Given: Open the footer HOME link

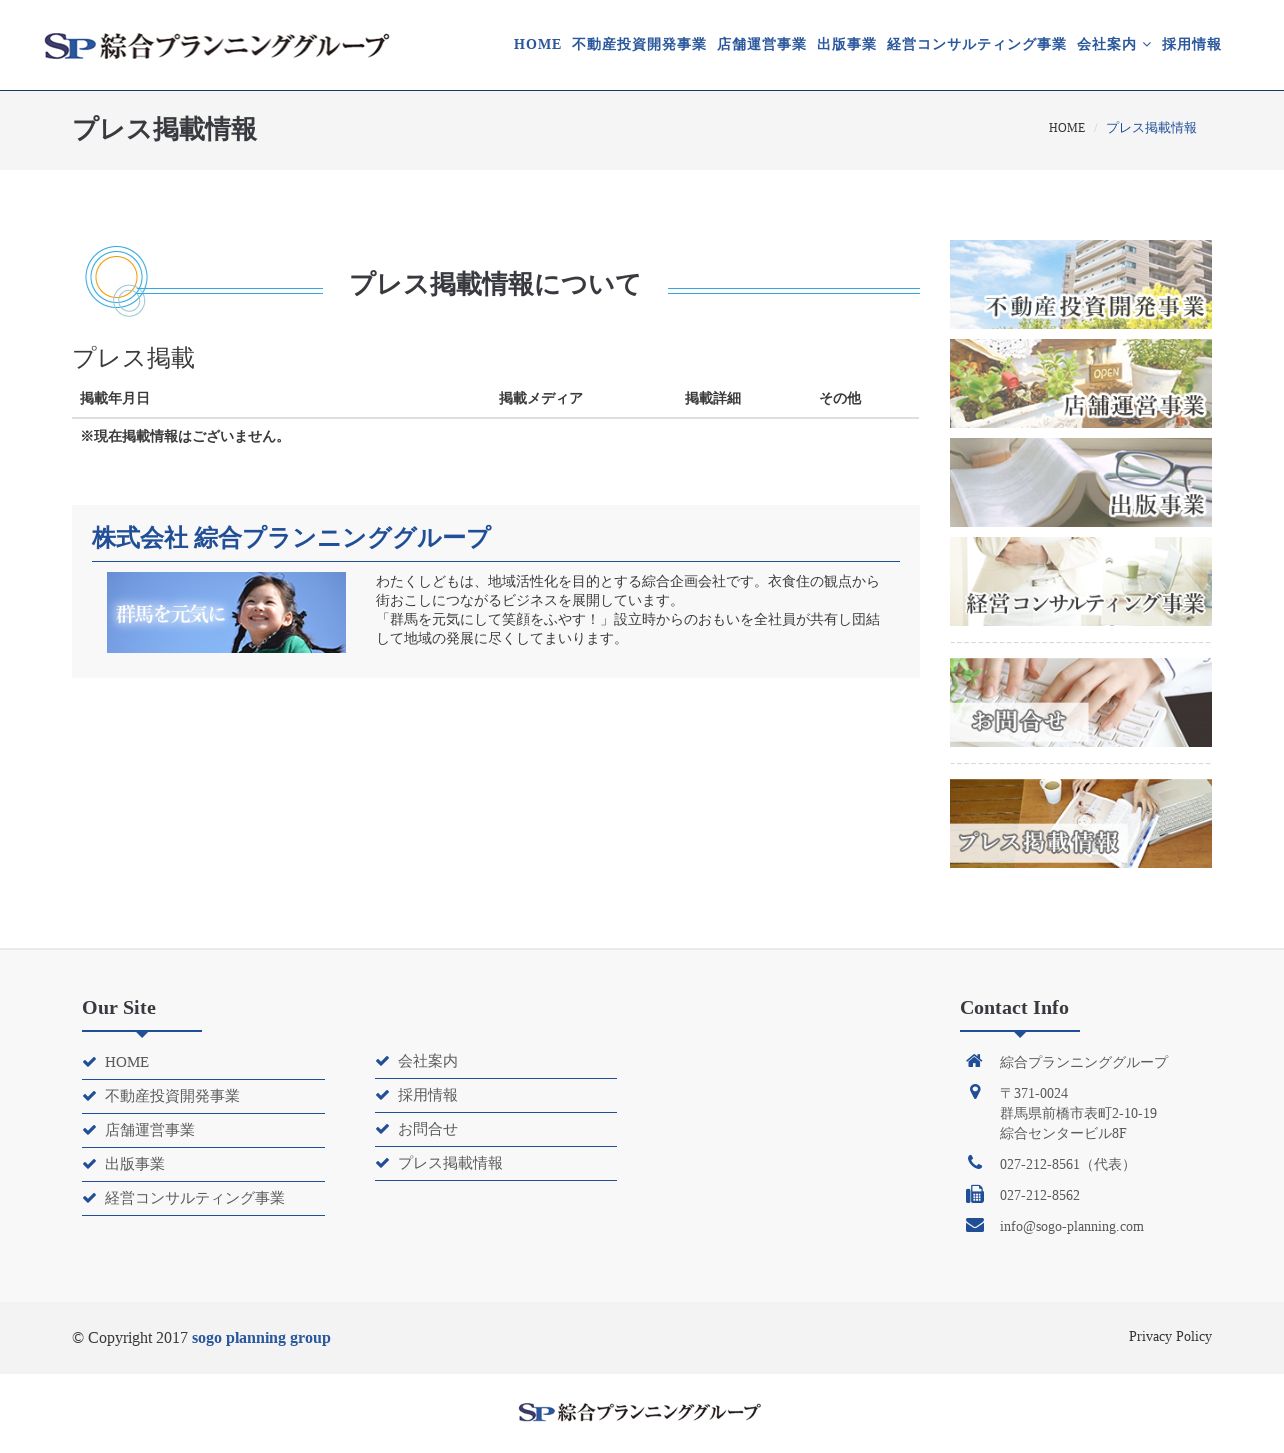Looking at the screenshot, I should click(127, 1062).
